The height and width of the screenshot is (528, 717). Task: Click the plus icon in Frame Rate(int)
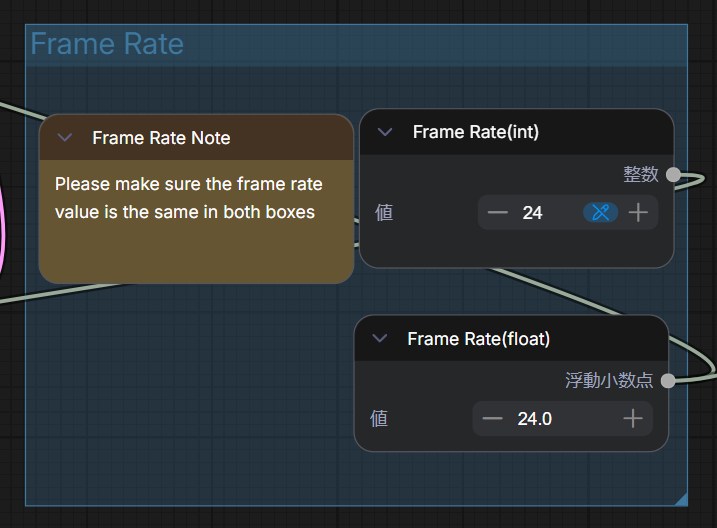pyautogui.click(x=638, y=213)
